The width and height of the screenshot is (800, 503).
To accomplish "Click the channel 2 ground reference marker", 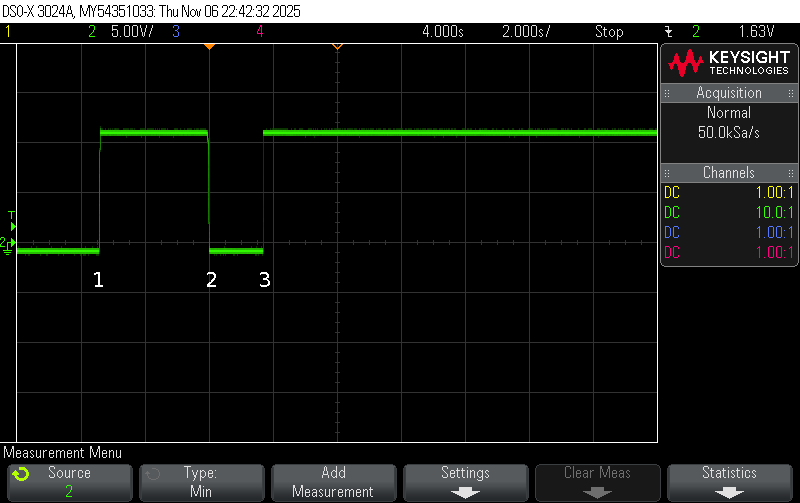I will [7, 245].
